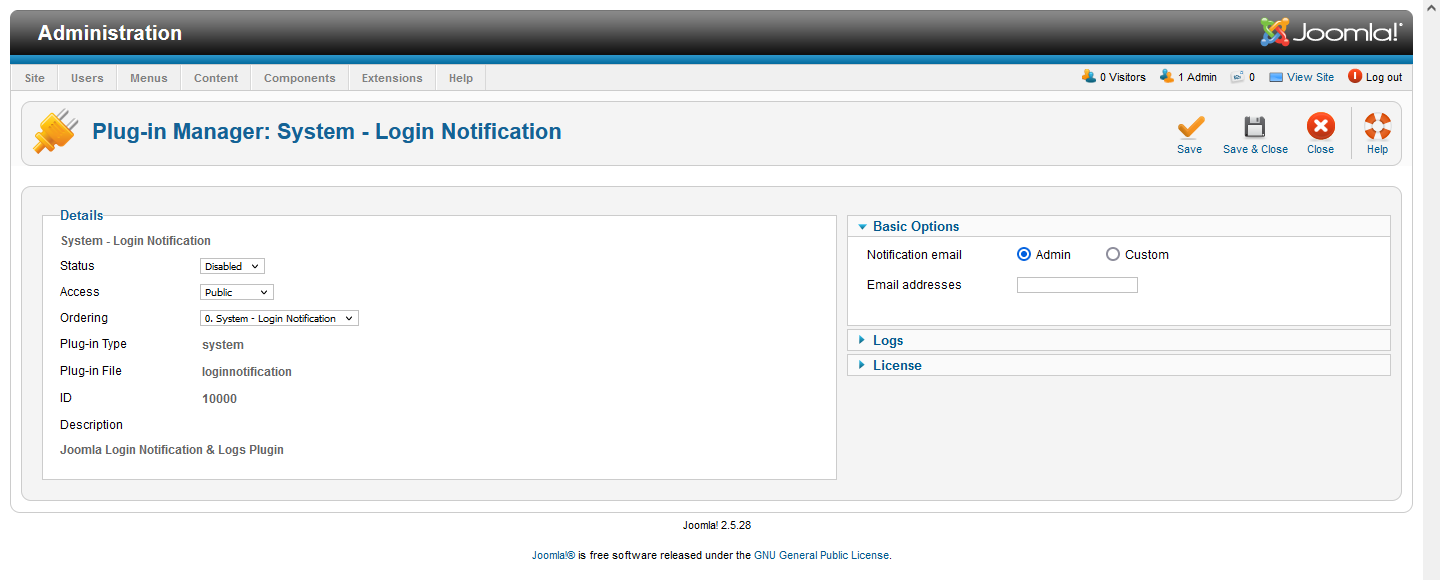
Task: Click the Save & Close floppy icon
Action: (x=1255, y=127)
